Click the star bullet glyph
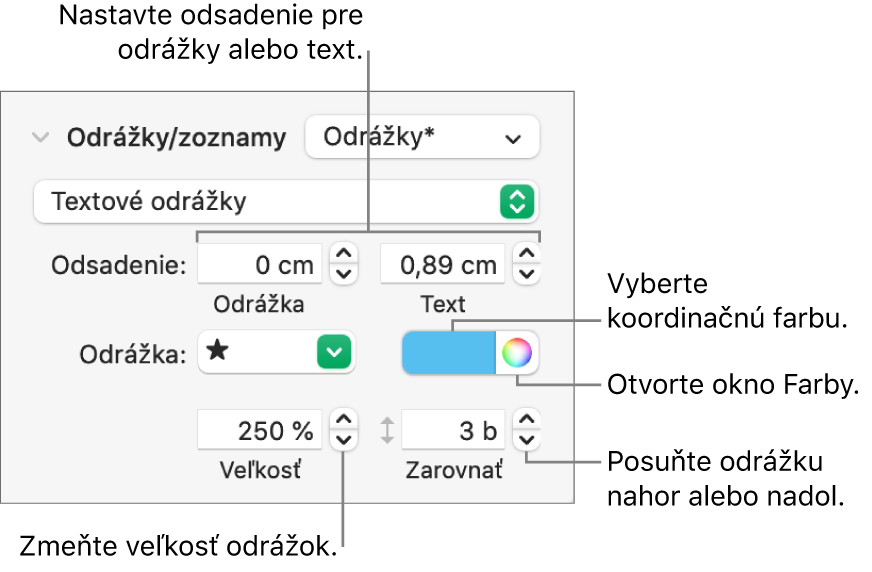Image resolution: width=872 pixels, height=572 pixels. tap(215, 353)
